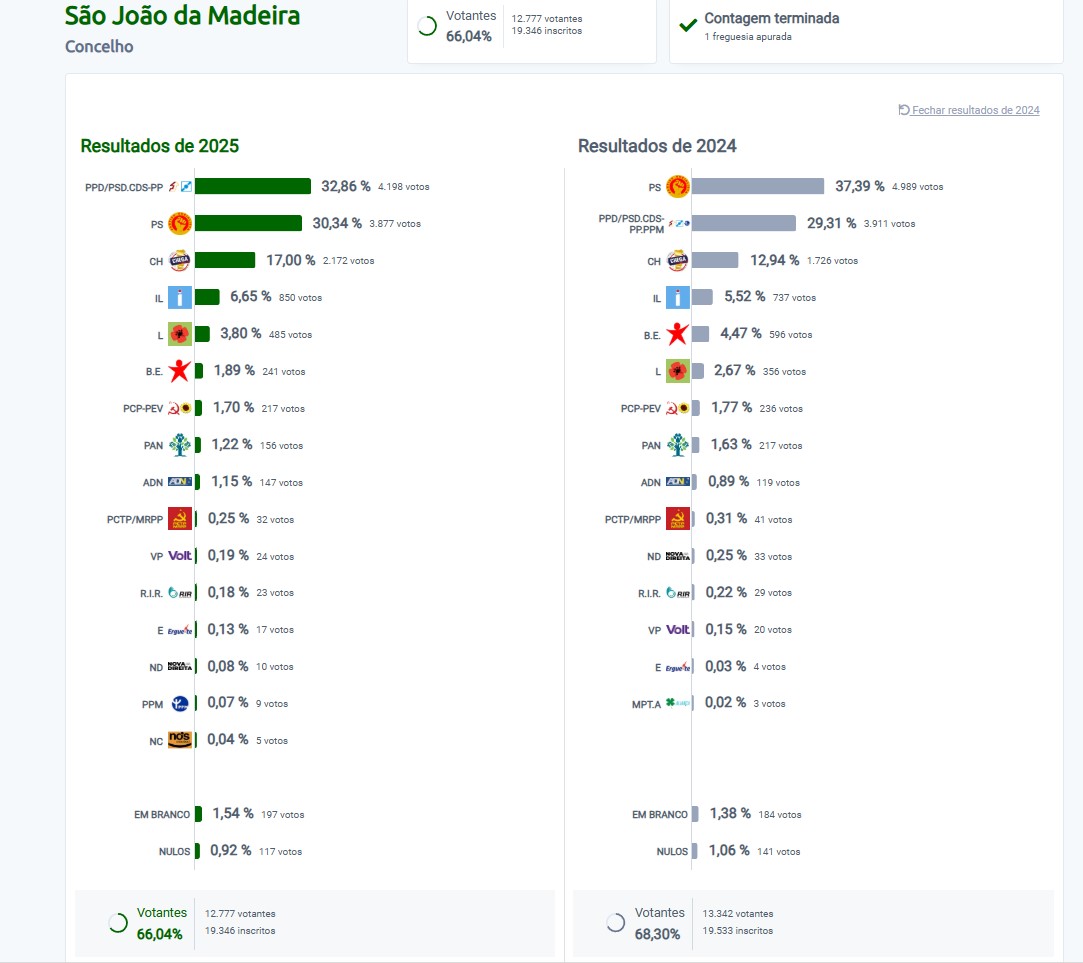Click Livre poppy logo in 2025 results
The width and height of the screenshot is (1083, 963).
coord(180,334)
